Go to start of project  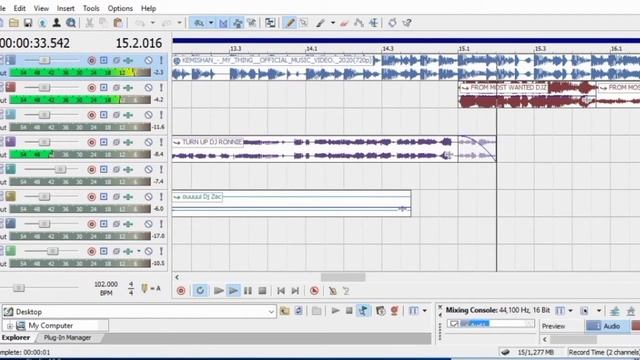pyautogui.click(x=281, y=291)
